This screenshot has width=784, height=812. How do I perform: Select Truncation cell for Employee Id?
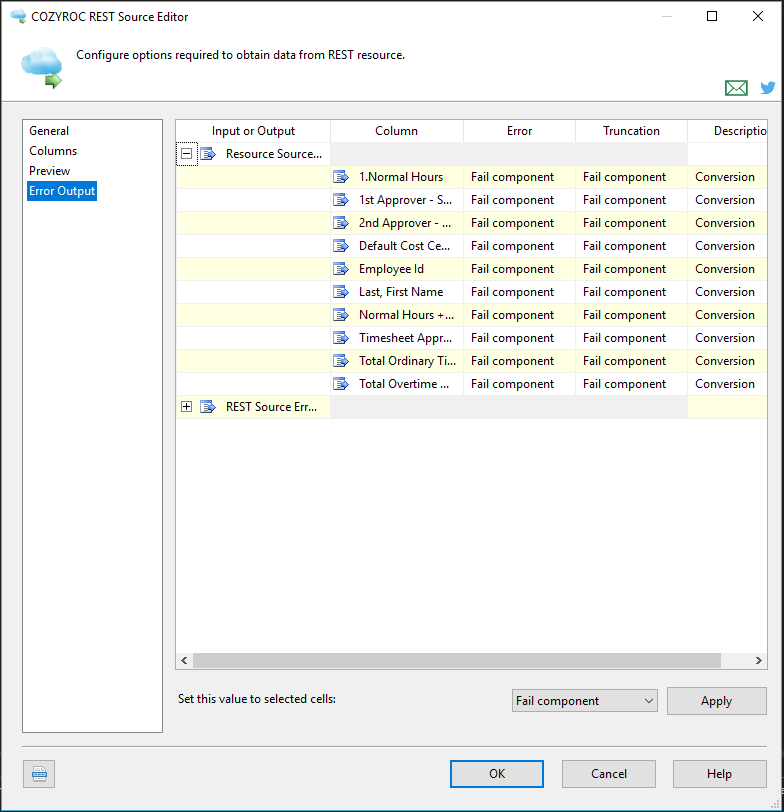coord(631,269)
